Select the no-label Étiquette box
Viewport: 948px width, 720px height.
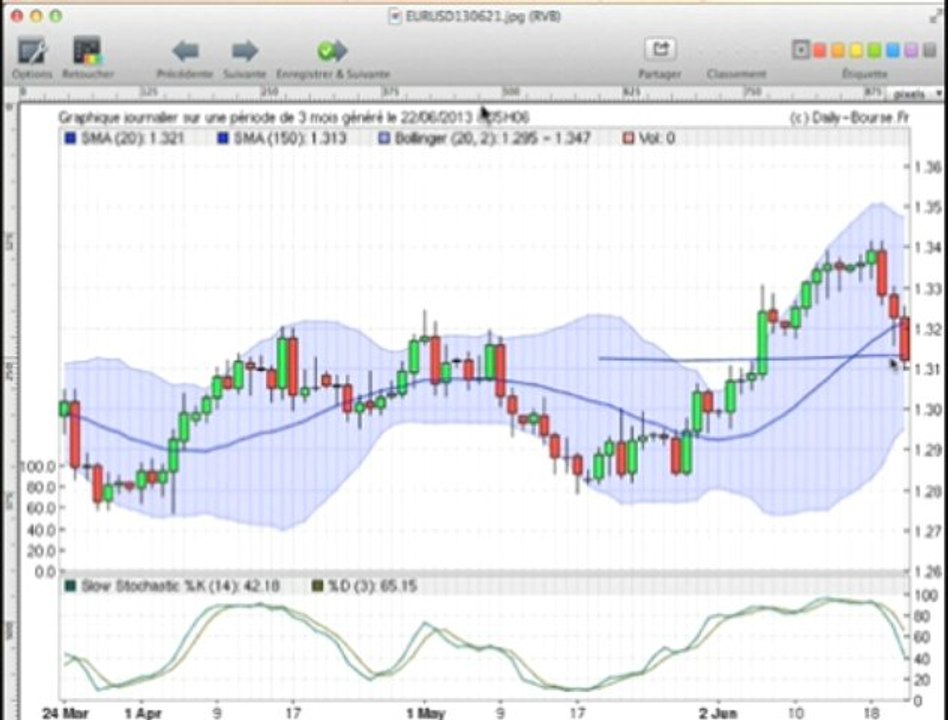tap(800, 51)
